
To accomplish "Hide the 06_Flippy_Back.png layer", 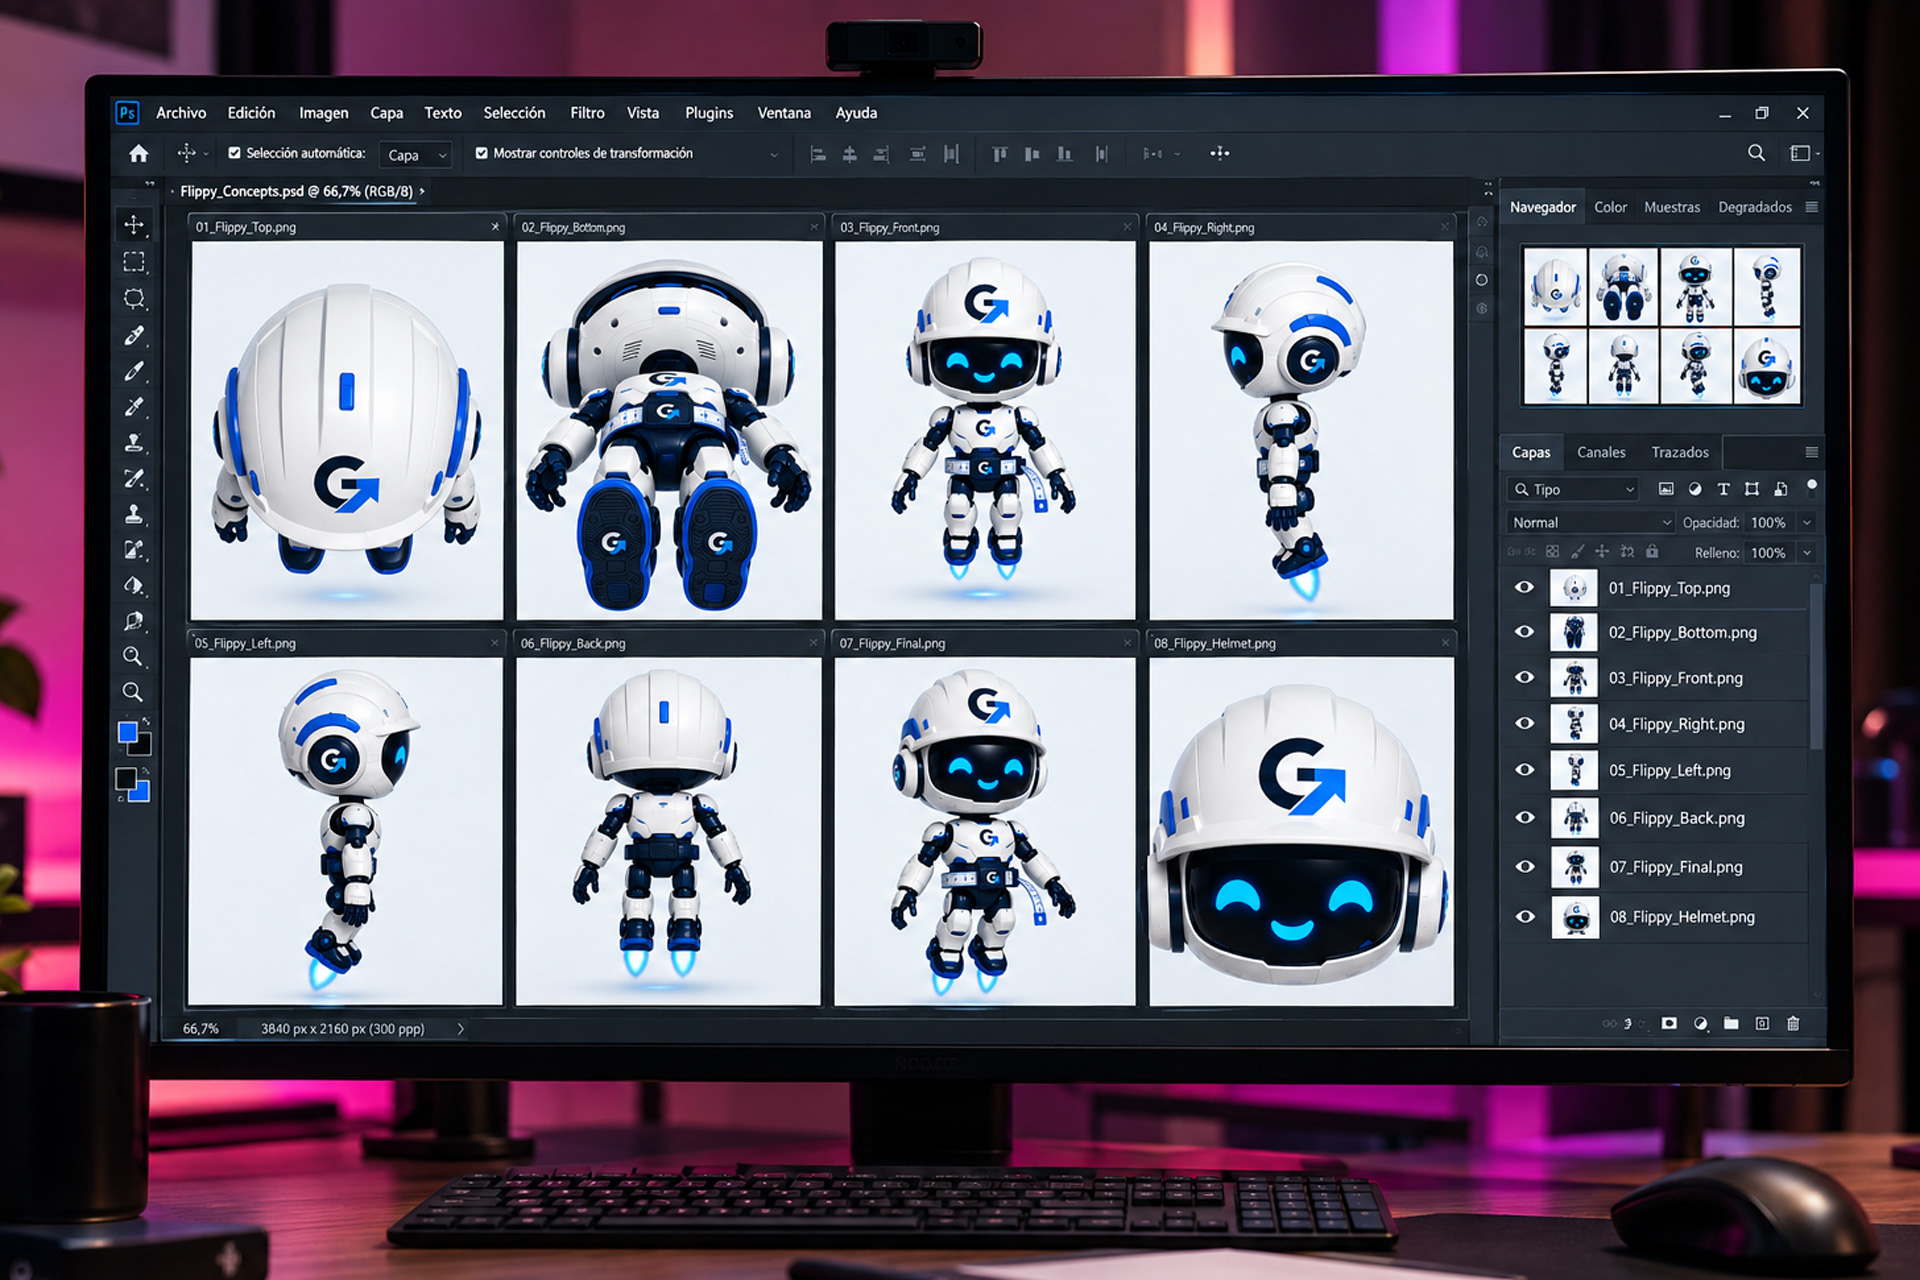I will pos(1524,817).
